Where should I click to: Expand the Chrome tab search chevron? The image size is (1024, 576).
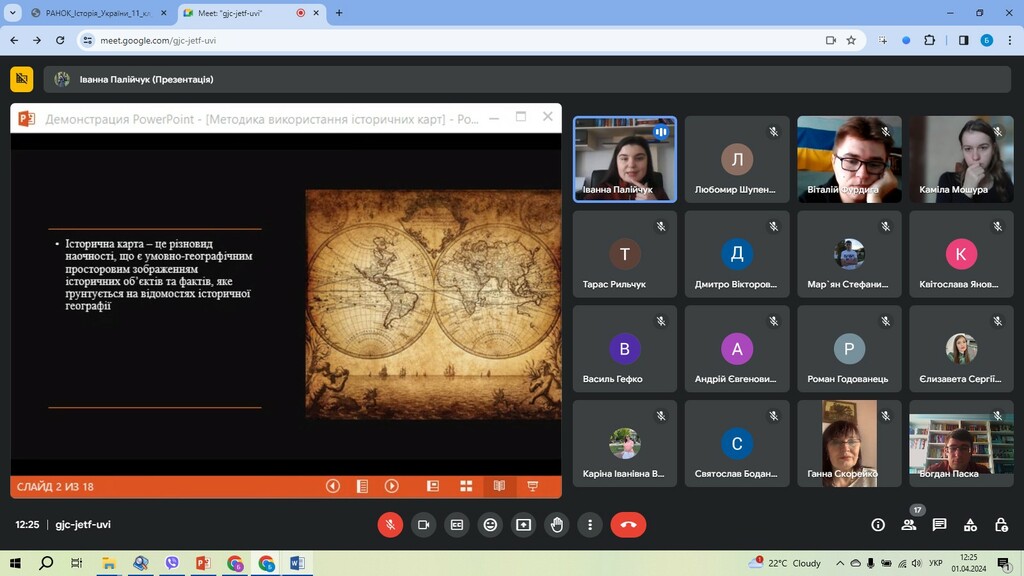(x=13, y=13)
